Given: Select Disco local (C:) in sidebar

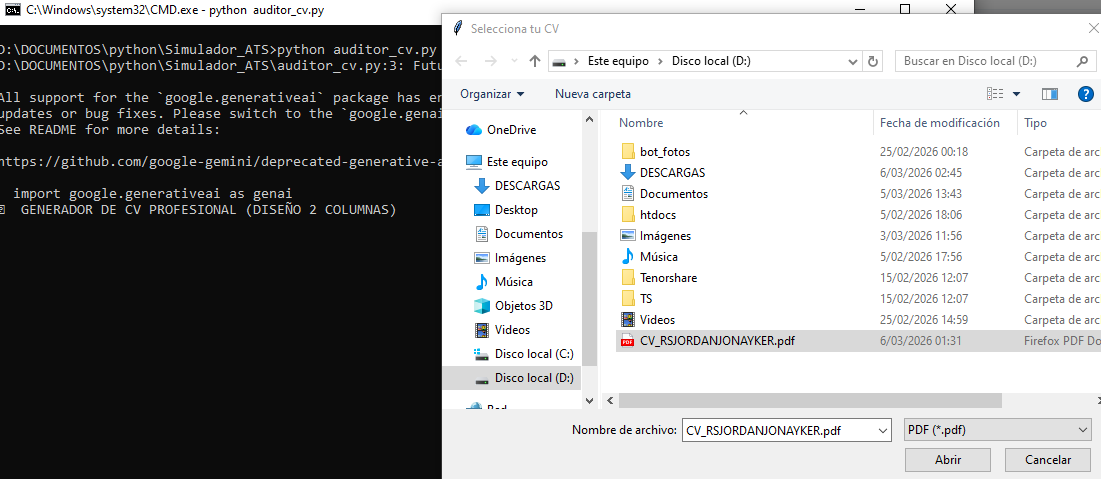Looking at the screenshot, I should pos(533,354).
